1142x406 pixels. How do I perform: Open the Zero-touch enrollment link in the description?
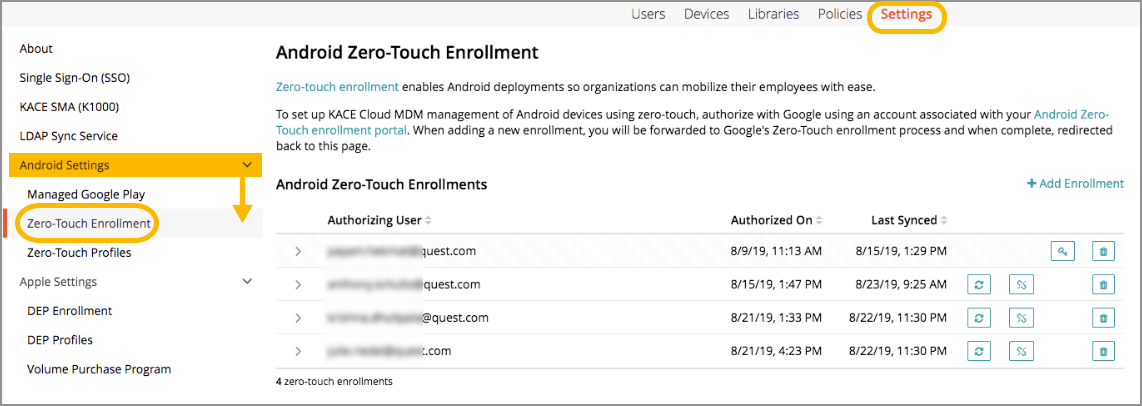coord(337,87)
